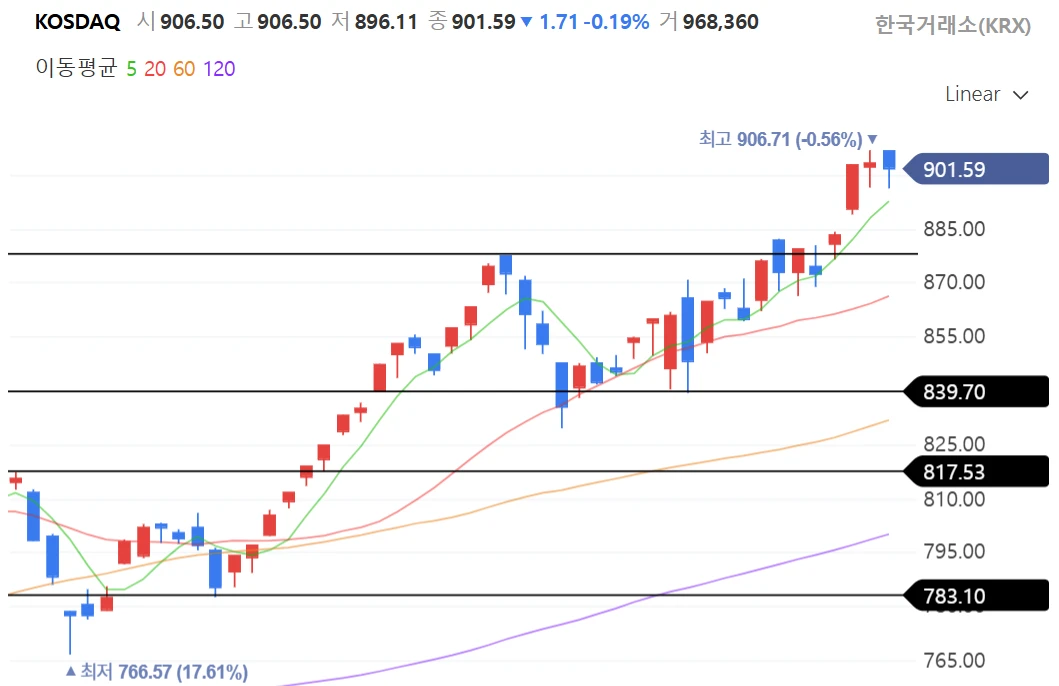Select the 이동평균 moving average label

[76, 69]
